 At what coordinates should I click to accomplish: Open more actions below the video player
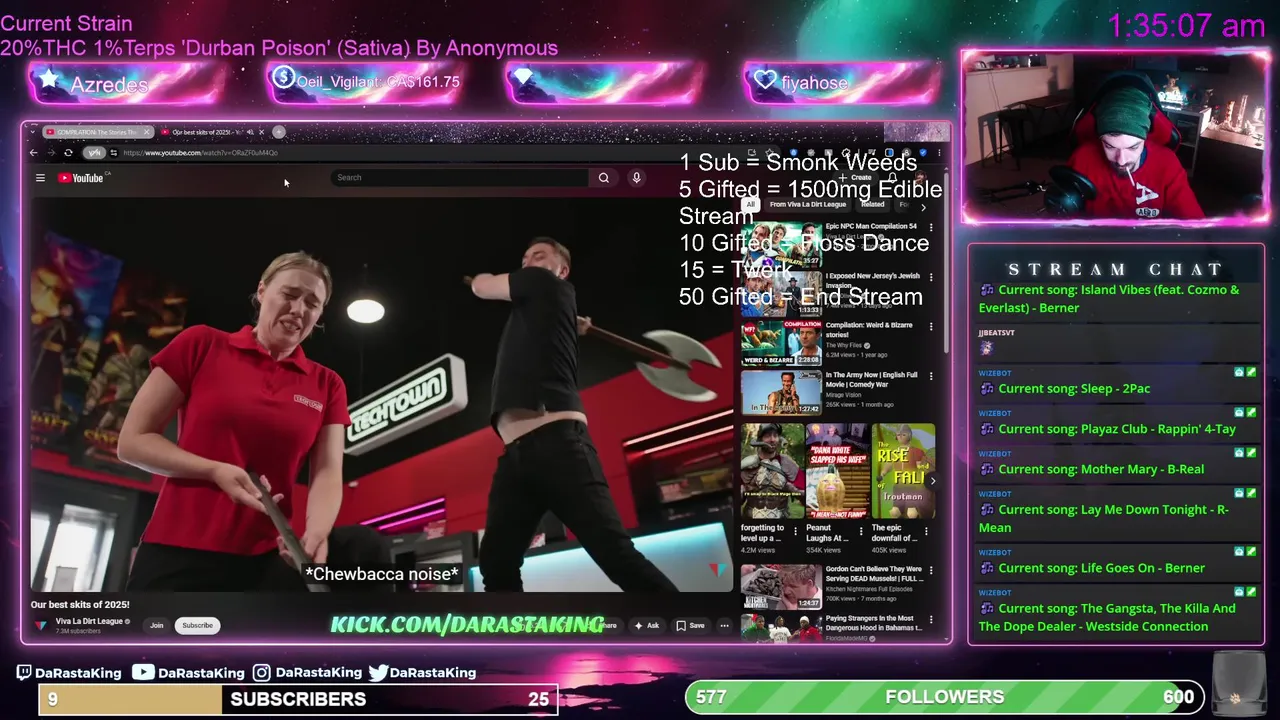tap(724, 625)
